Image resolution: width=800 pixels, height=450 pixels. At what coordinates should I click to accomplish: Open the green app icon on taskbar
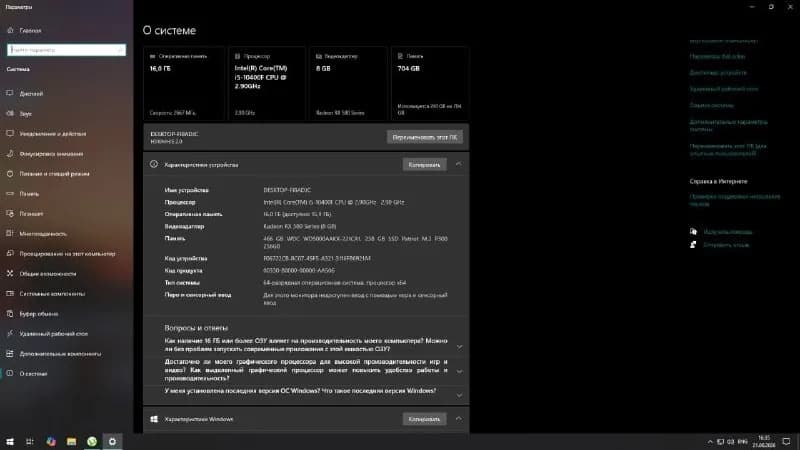[92, 441]
